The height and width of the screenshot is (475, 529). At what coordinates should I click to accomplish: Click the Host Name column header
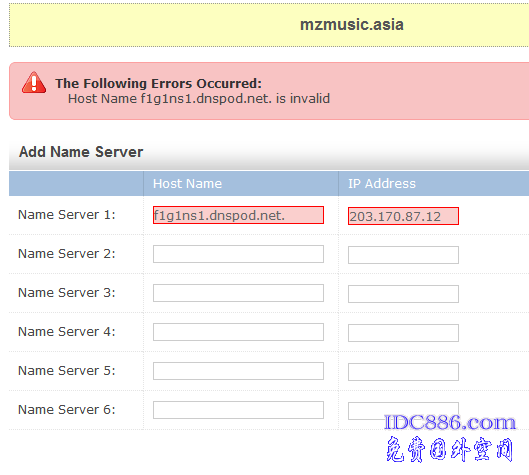point(187,184)
